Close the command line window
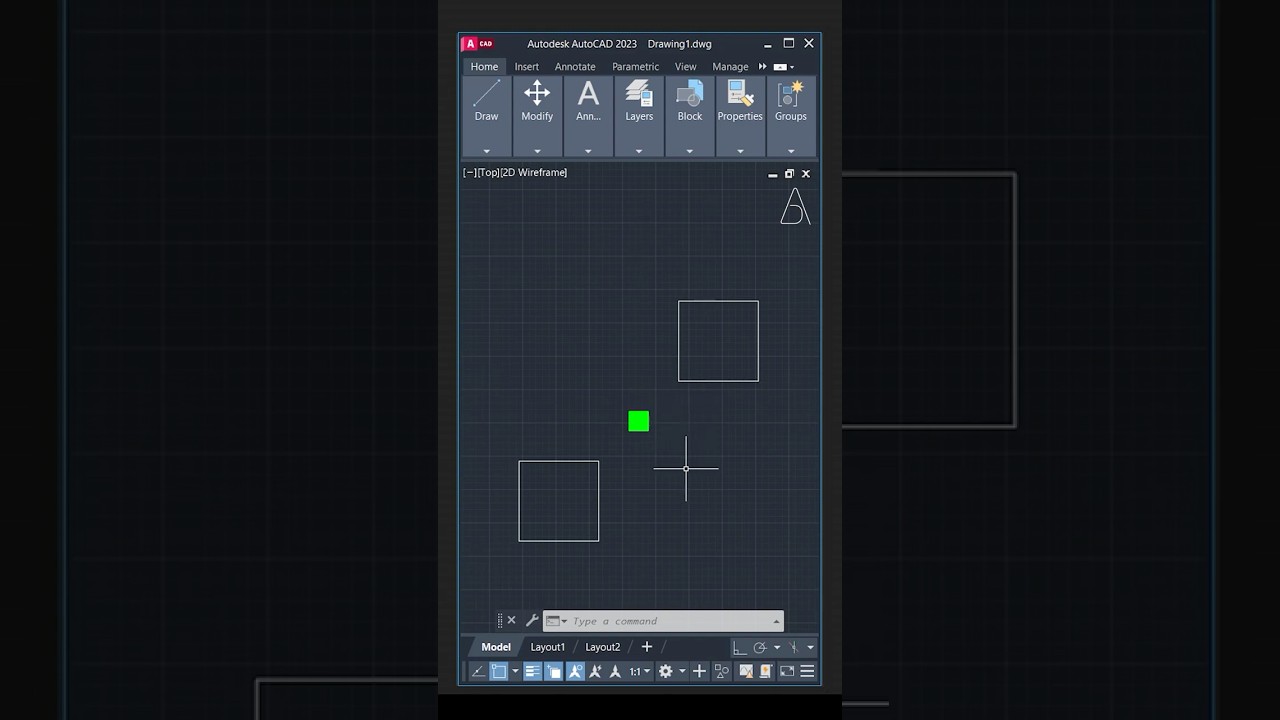The image size is (1280, 720). (x=512, y=620)
